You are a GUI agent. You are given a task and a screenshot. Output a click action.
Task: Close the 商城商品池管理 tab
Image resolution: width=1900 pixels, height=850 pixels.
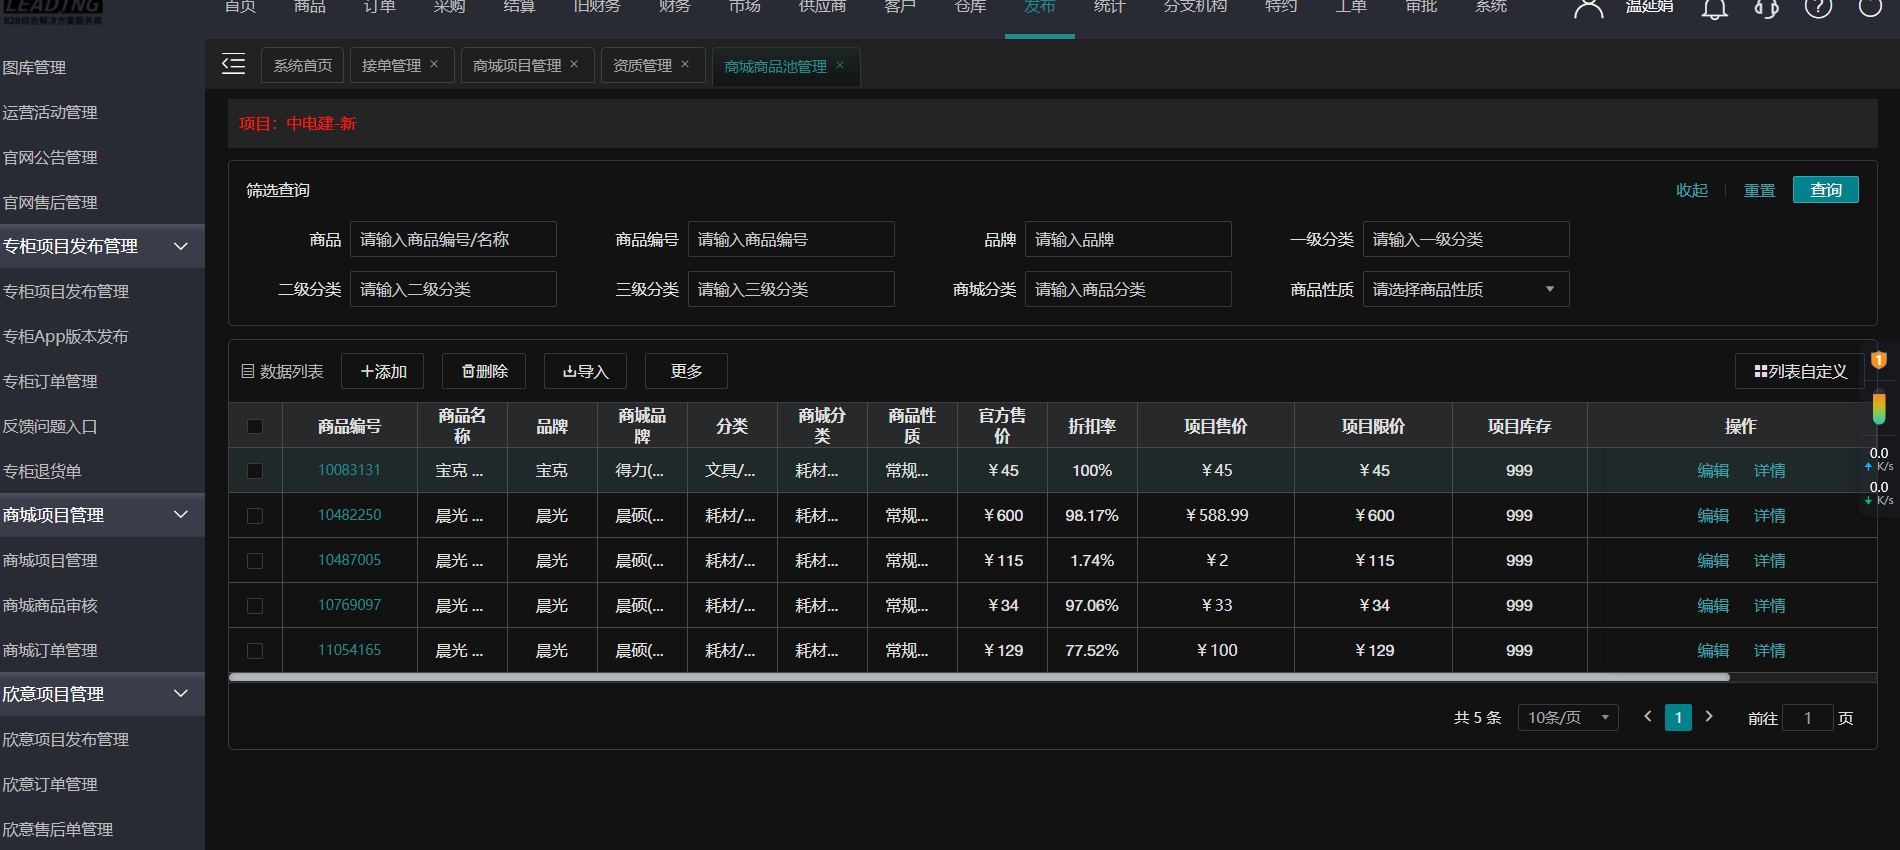(x=840, y=65)
